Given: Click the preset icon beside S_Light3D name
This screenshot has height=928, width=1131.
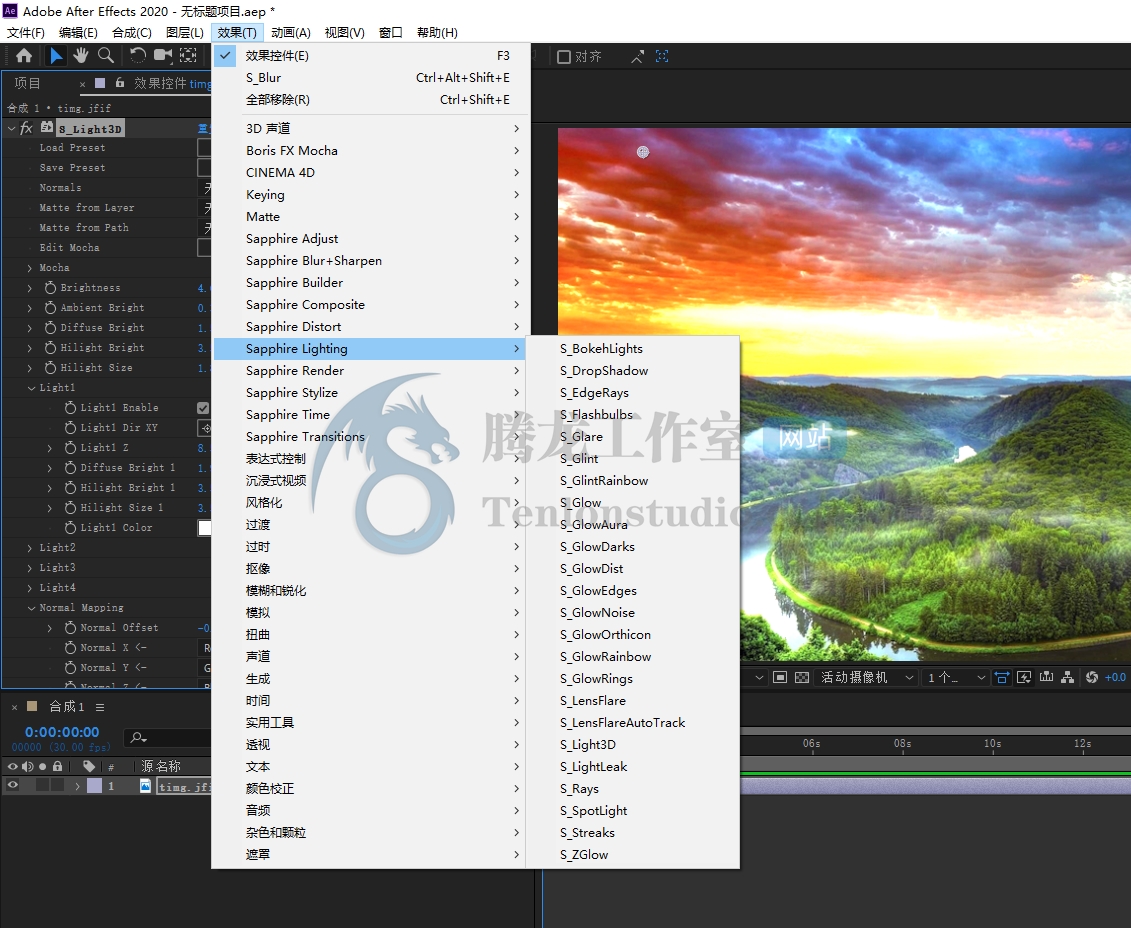Looking at the screenshot, I should 47,128.
